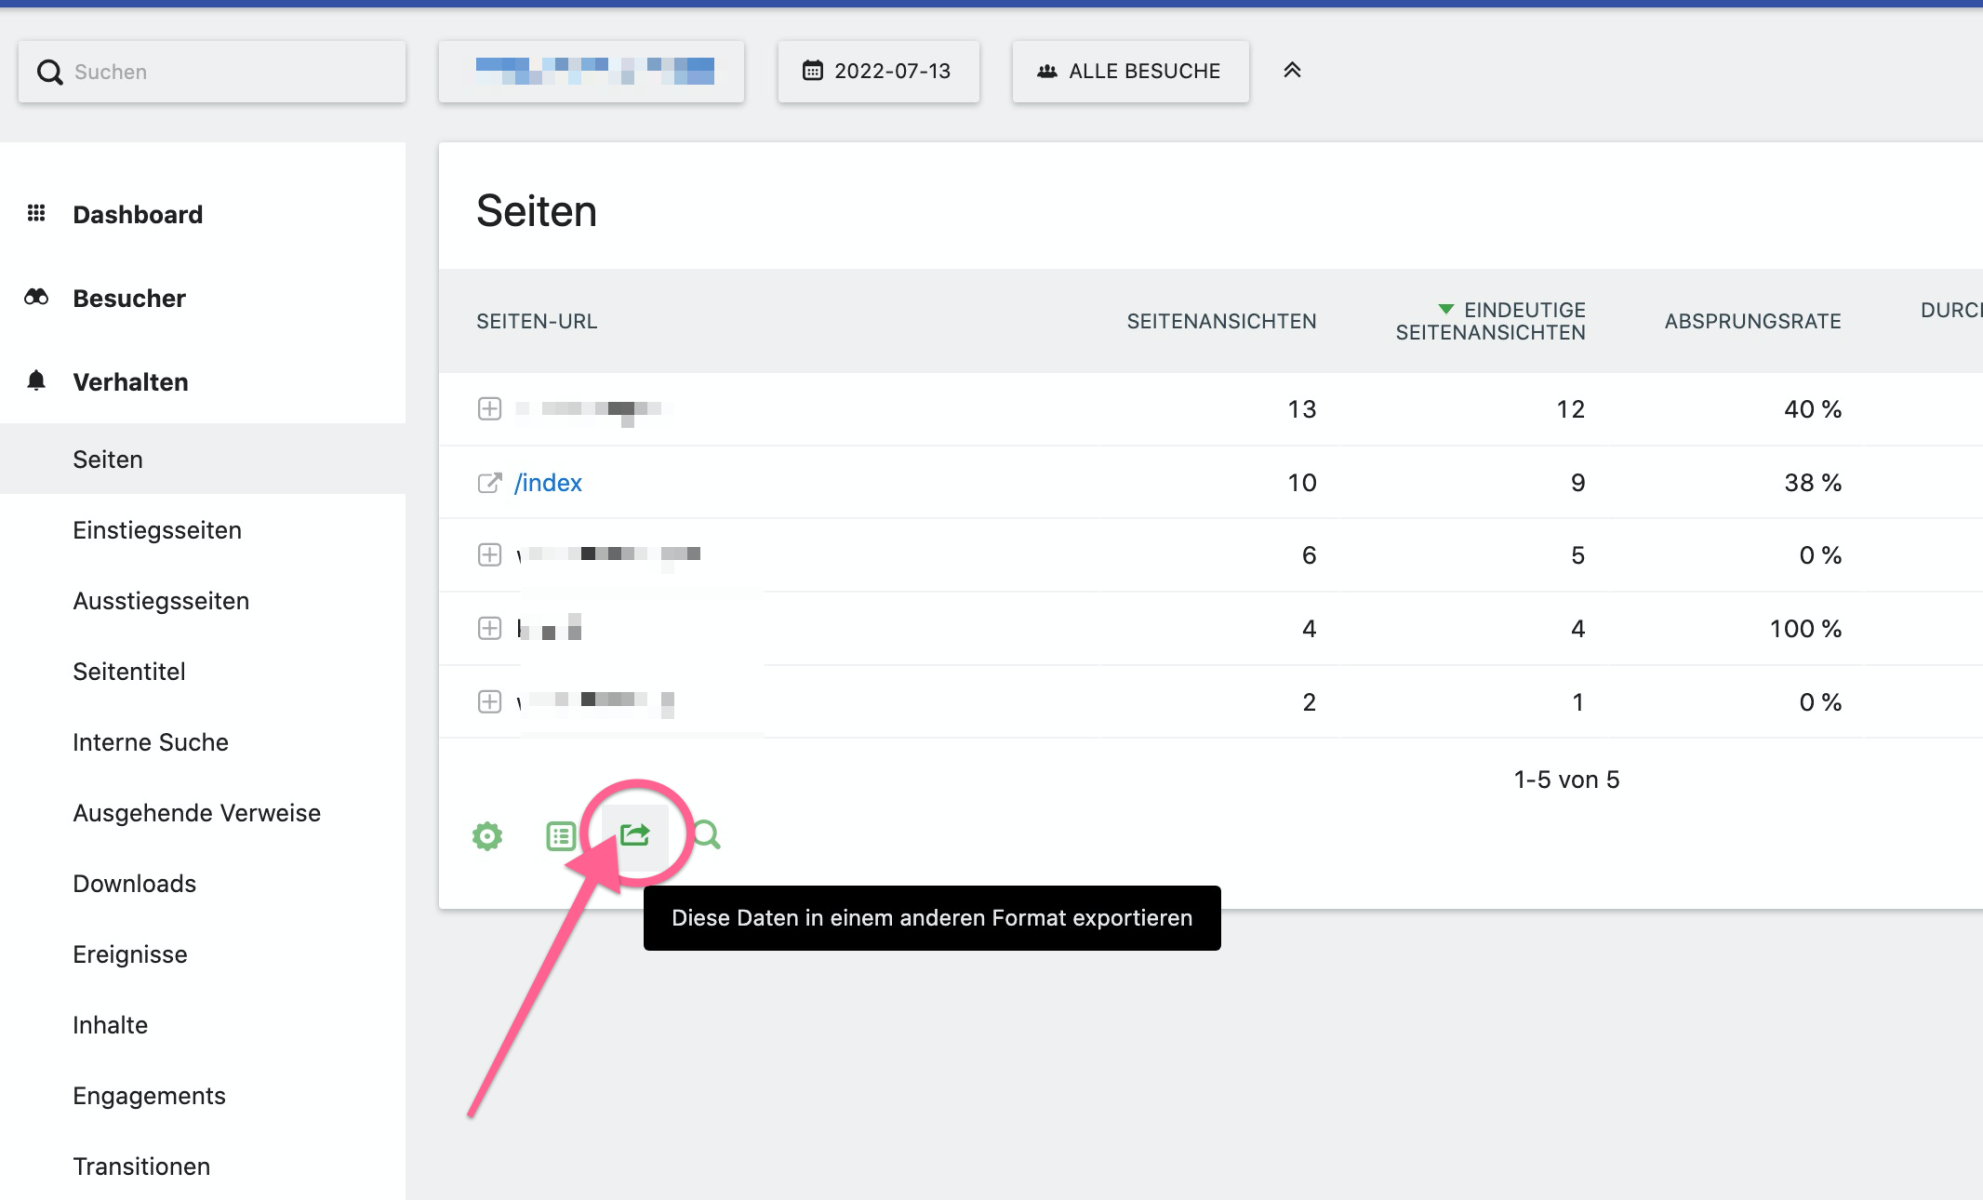Expand the last row with 2 page views
This screenshot has width=1983, height=1200.
point(489,702)
